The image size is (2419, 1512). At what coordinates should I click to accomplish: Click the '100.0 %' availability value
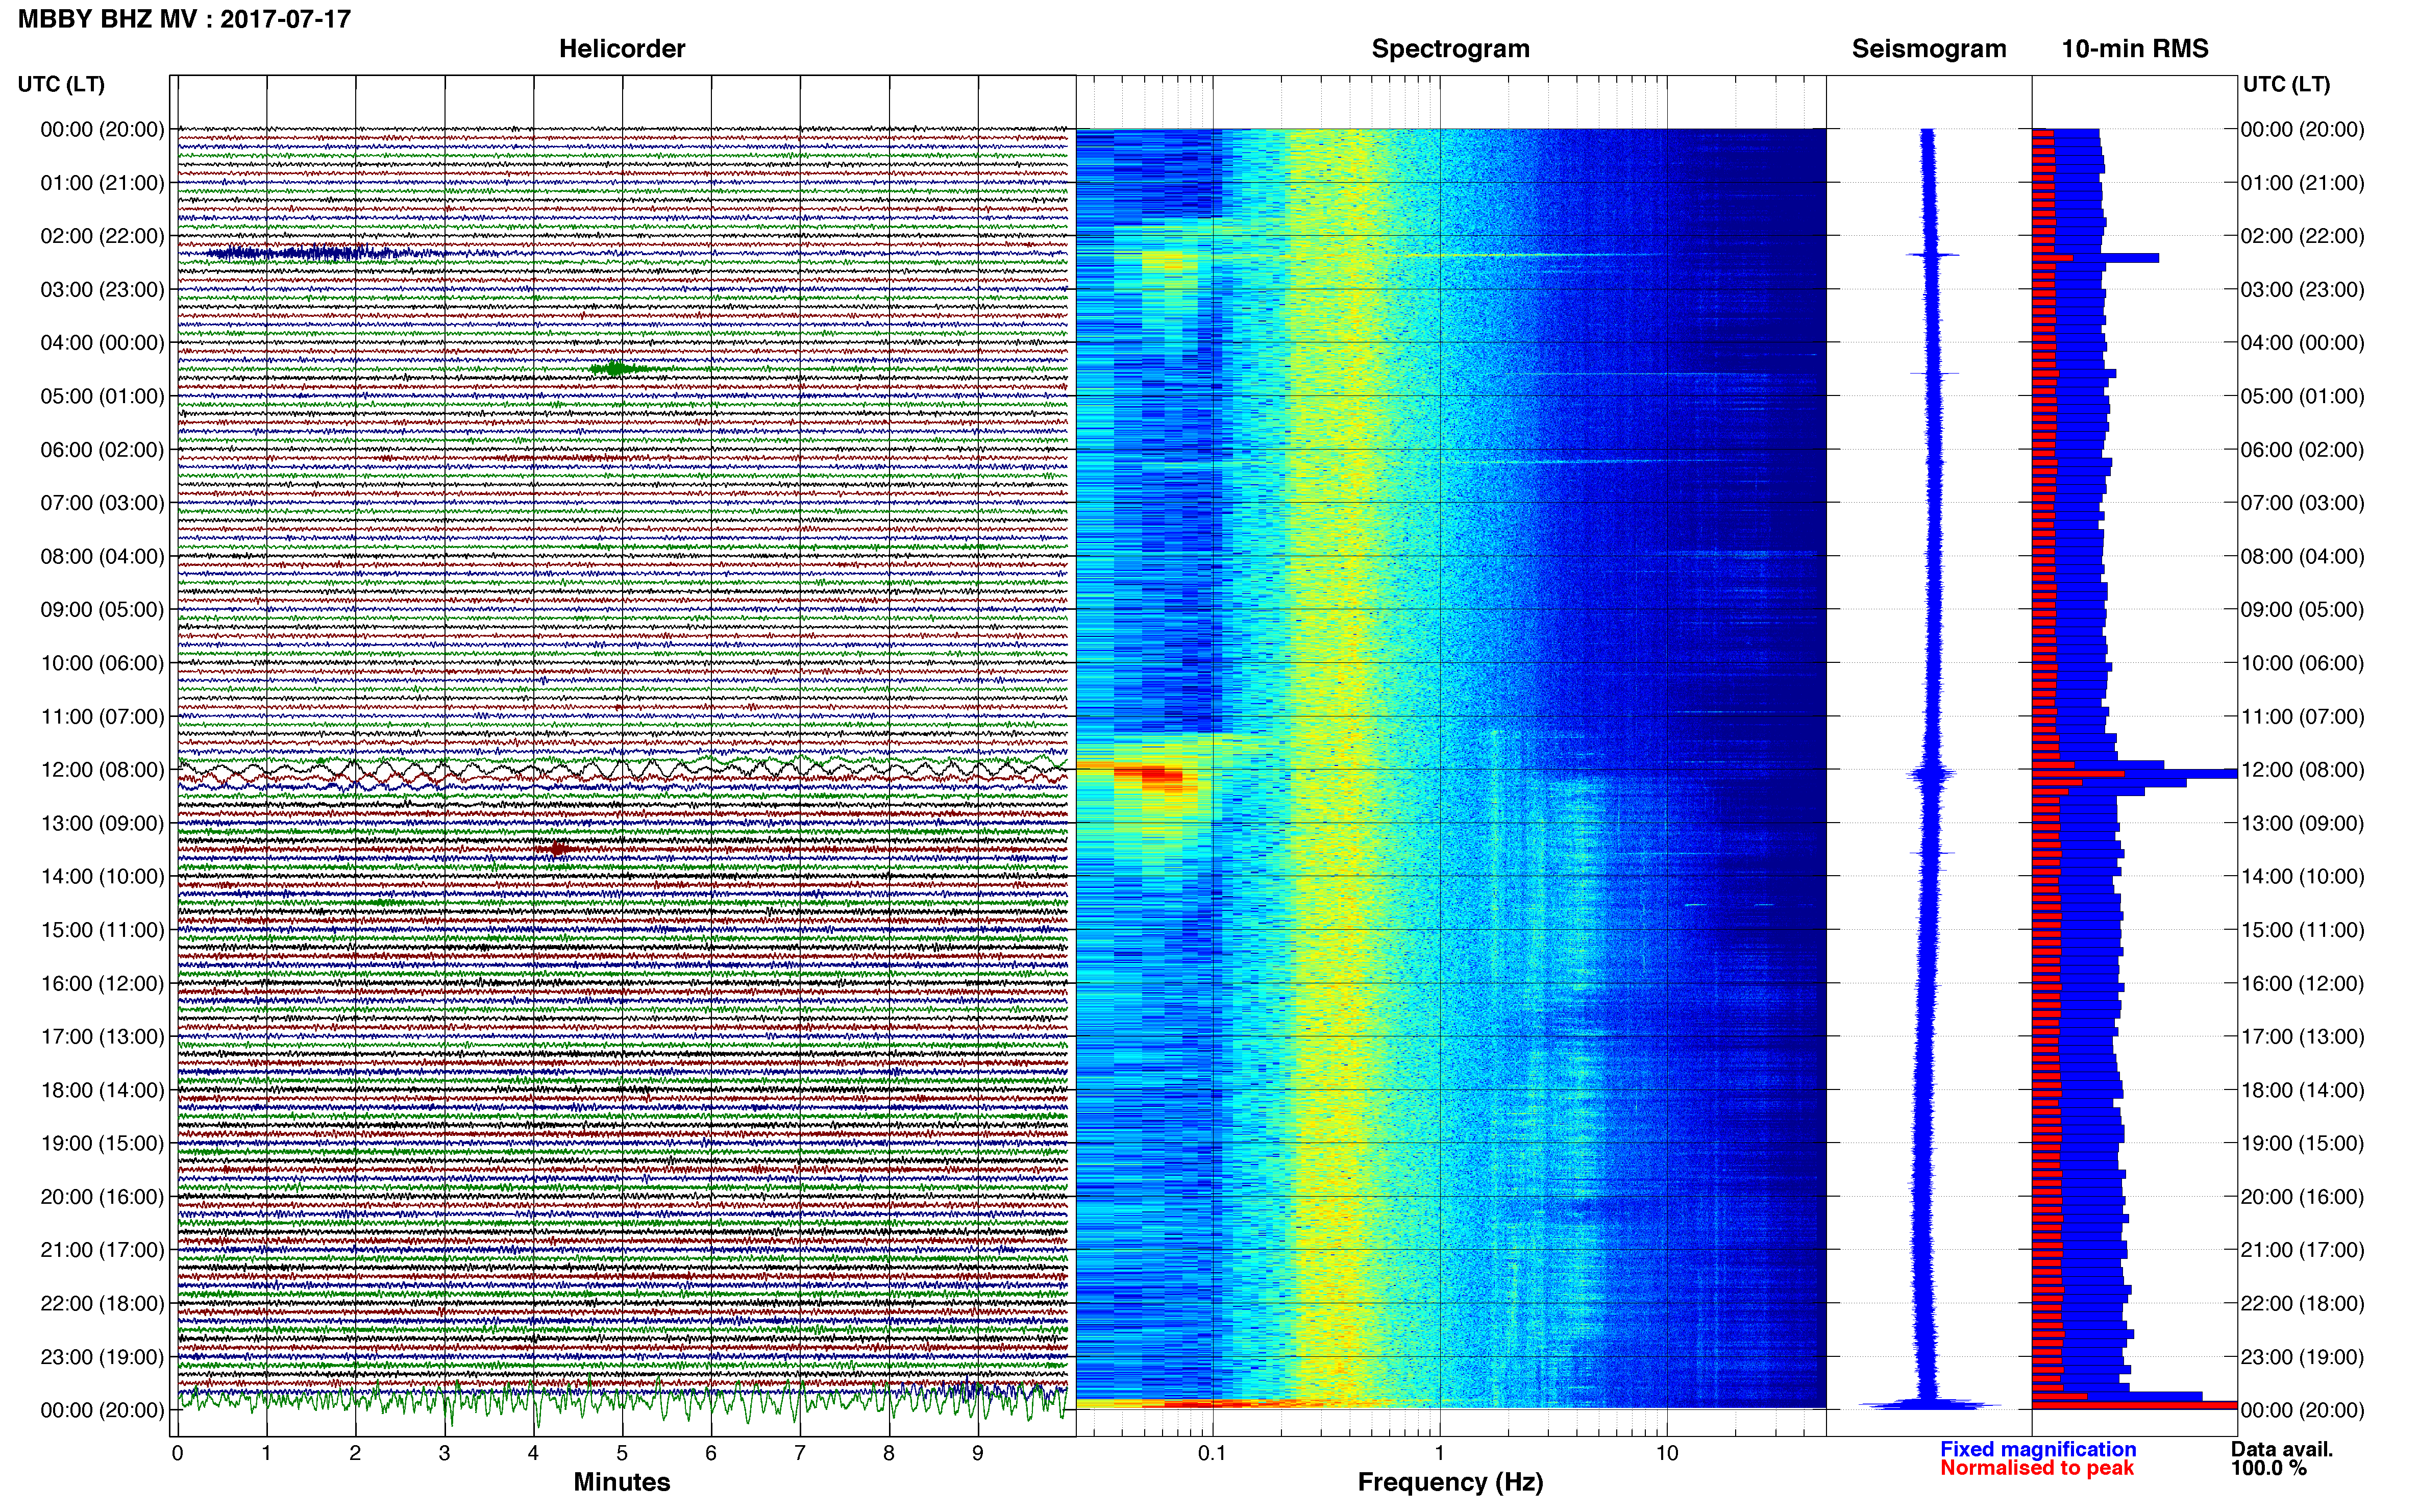tap(2269, 1468)
